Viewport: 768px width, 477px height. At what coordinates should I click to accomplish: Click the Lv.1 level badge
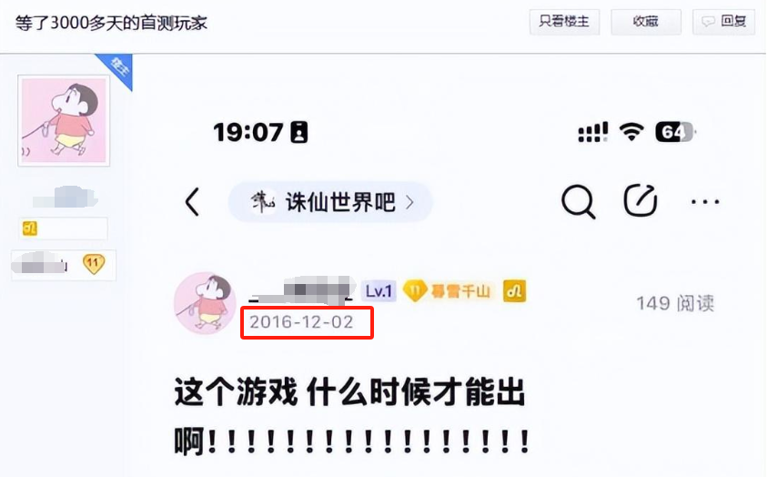[379, 291]
